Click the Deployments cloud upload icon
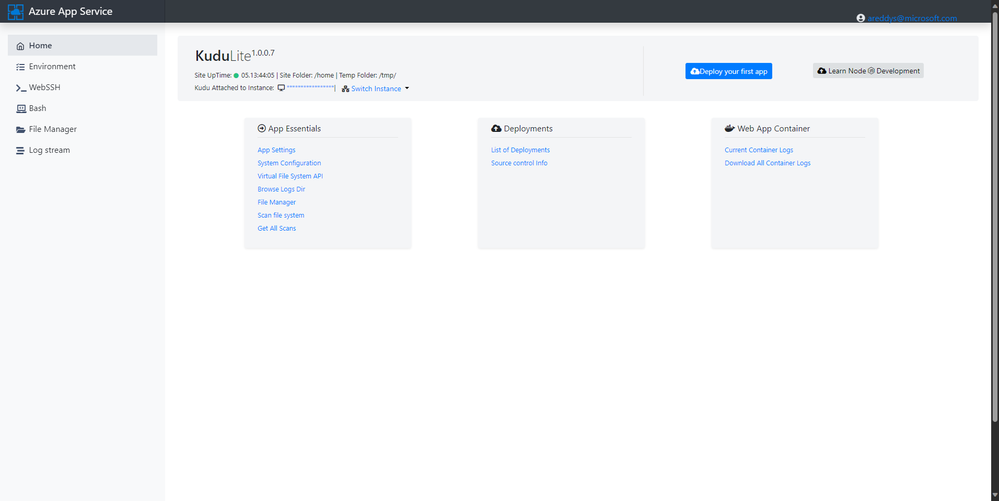This screenshot has height=501, width=999. 496,128
